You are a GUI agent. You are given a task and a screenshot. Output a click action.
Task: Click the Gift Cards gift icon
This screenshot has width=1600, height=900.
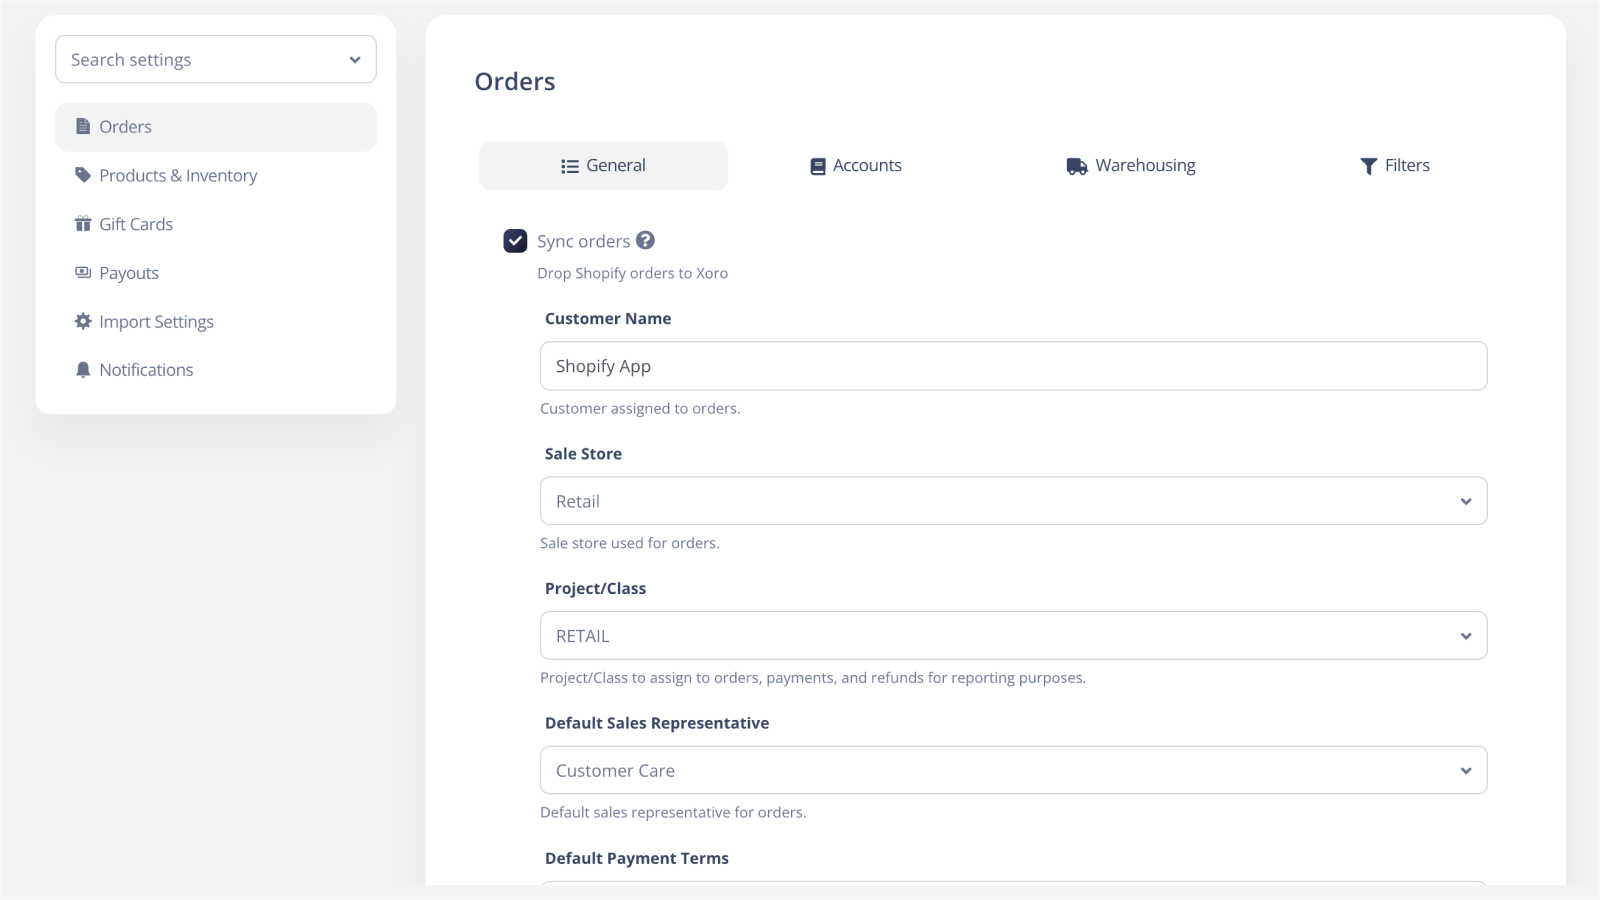click(83, 224)
